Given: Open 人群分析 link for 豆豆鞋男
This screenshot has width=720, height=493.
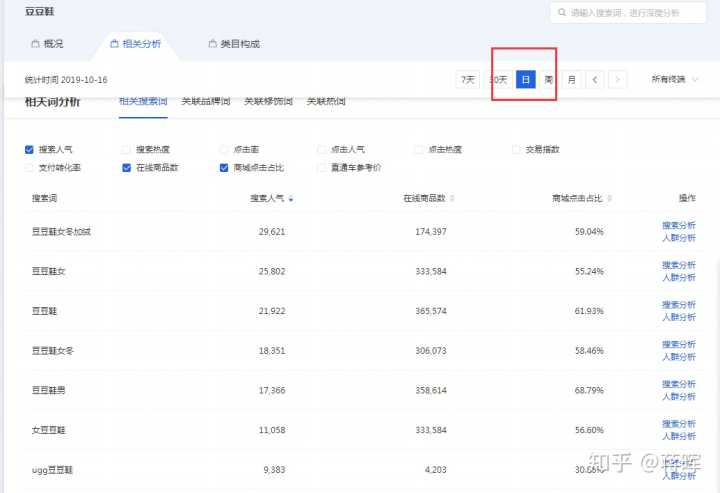Looking at the screenshot, I should click(678, 396).
